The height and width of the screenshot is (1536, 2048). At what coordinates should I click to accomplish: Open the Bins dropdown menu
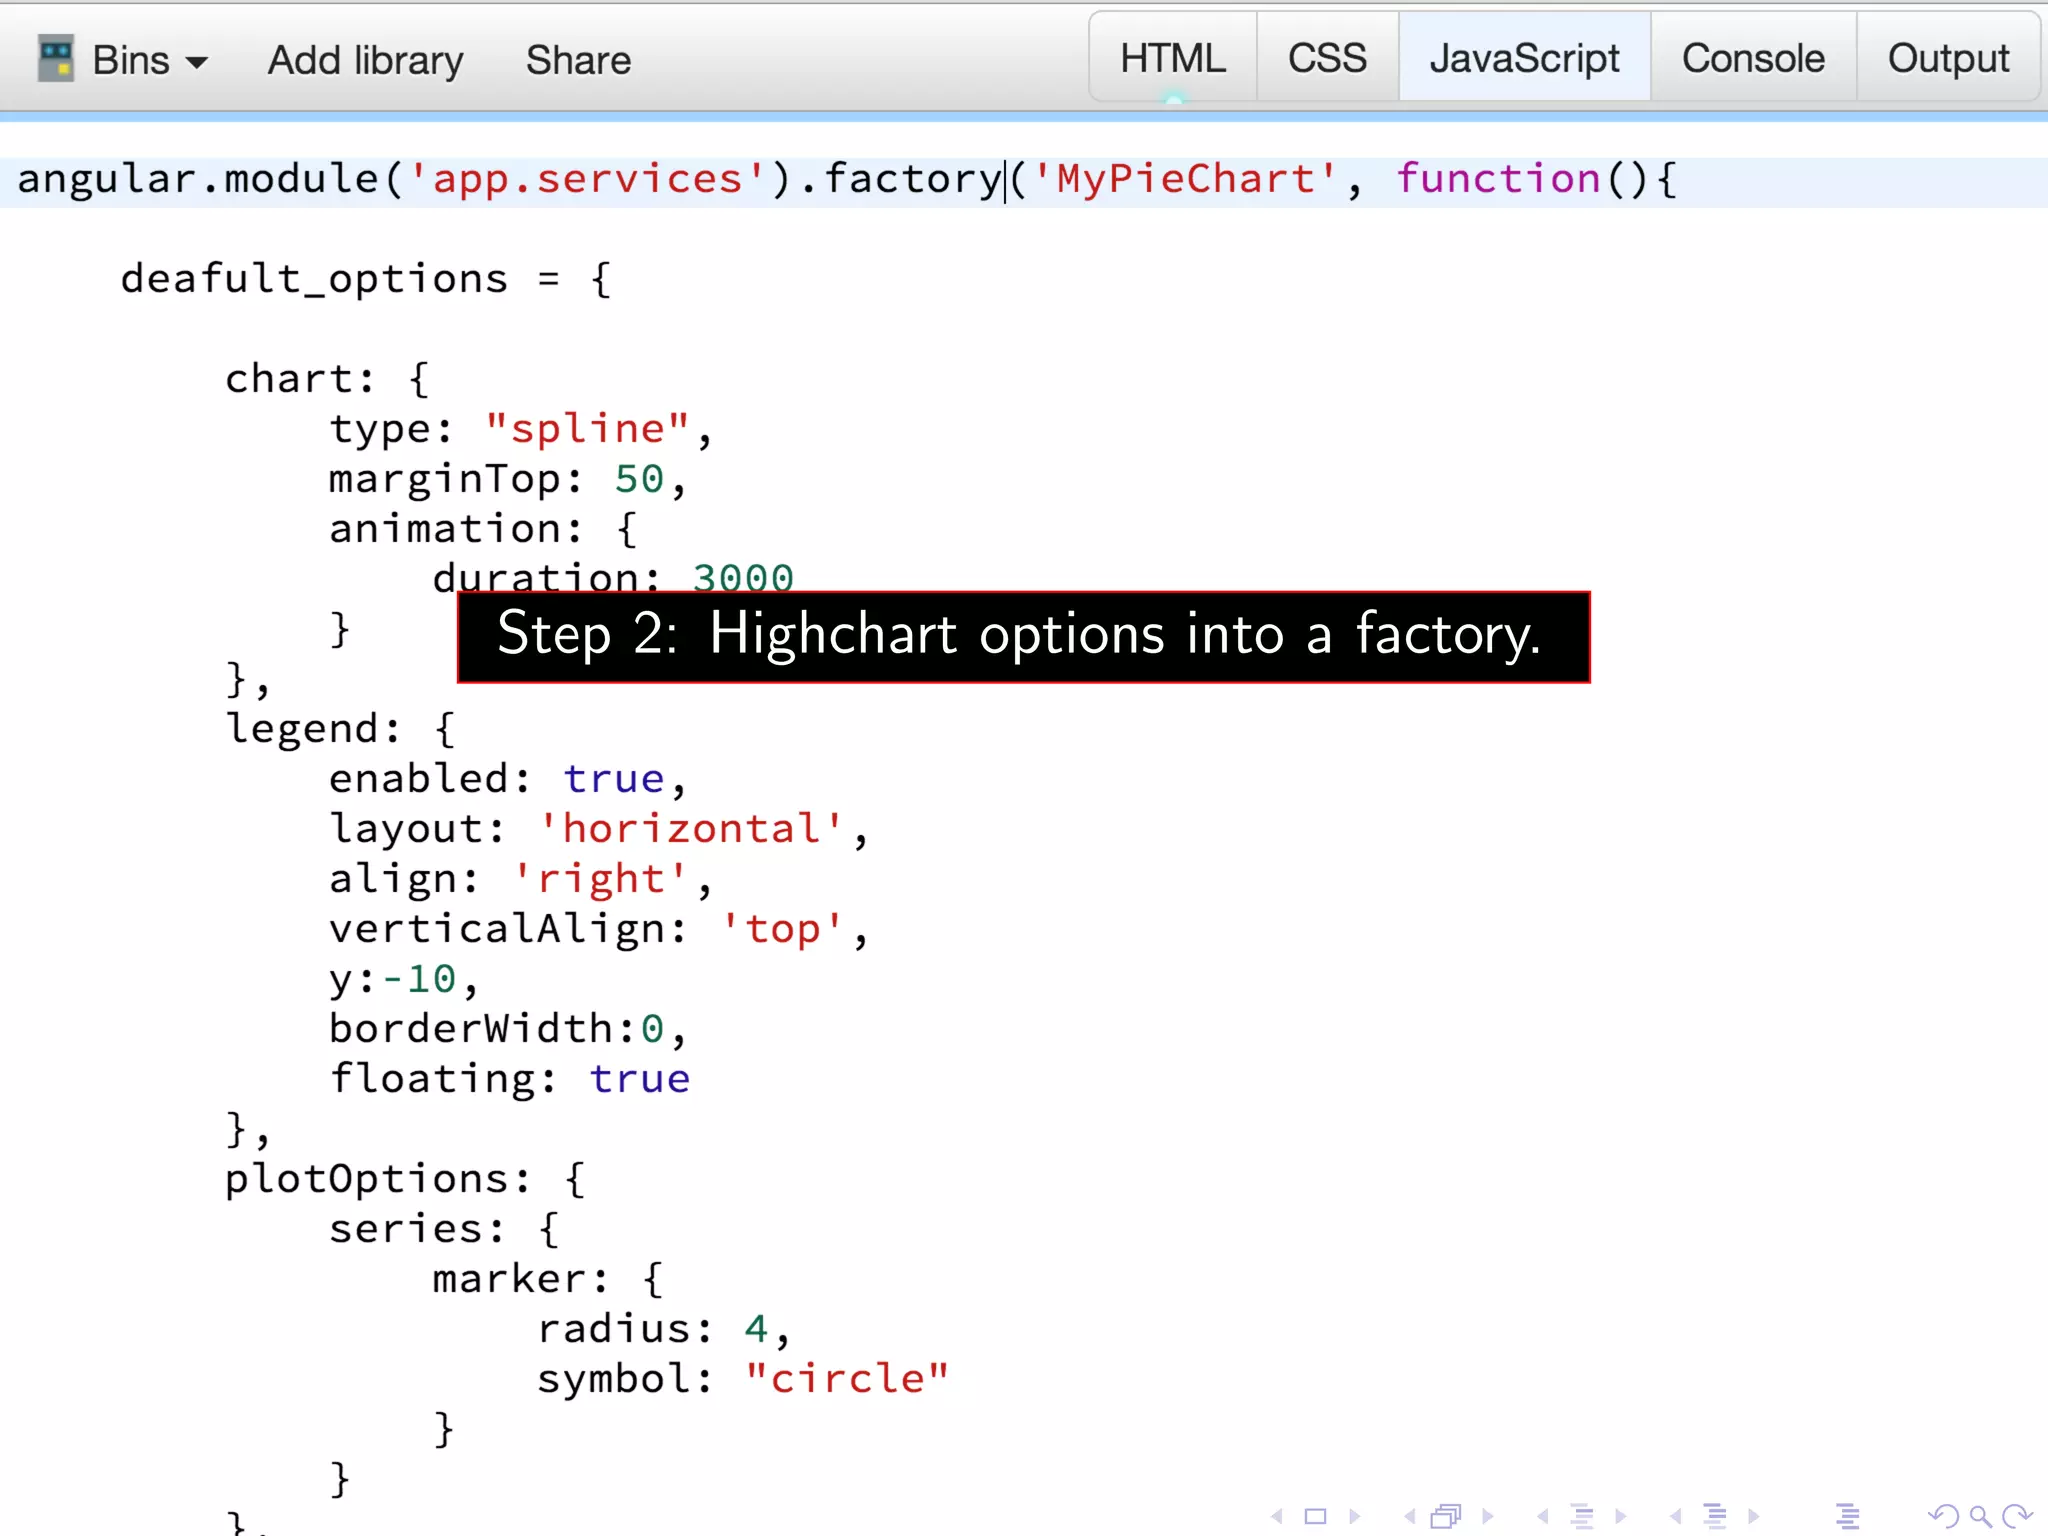click(150, 60)
